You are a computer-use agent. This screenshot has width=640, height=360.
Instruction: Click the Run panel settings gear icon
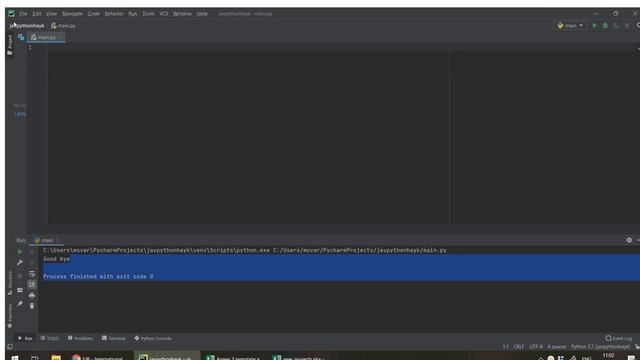click(x=629, y=240)
